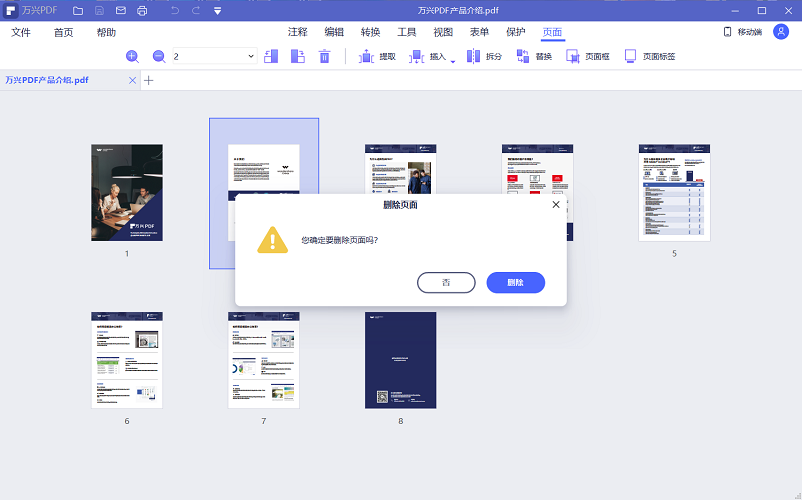Select the Replace page (替换) tool
802x500 pixels.
[x=533, y=56]
